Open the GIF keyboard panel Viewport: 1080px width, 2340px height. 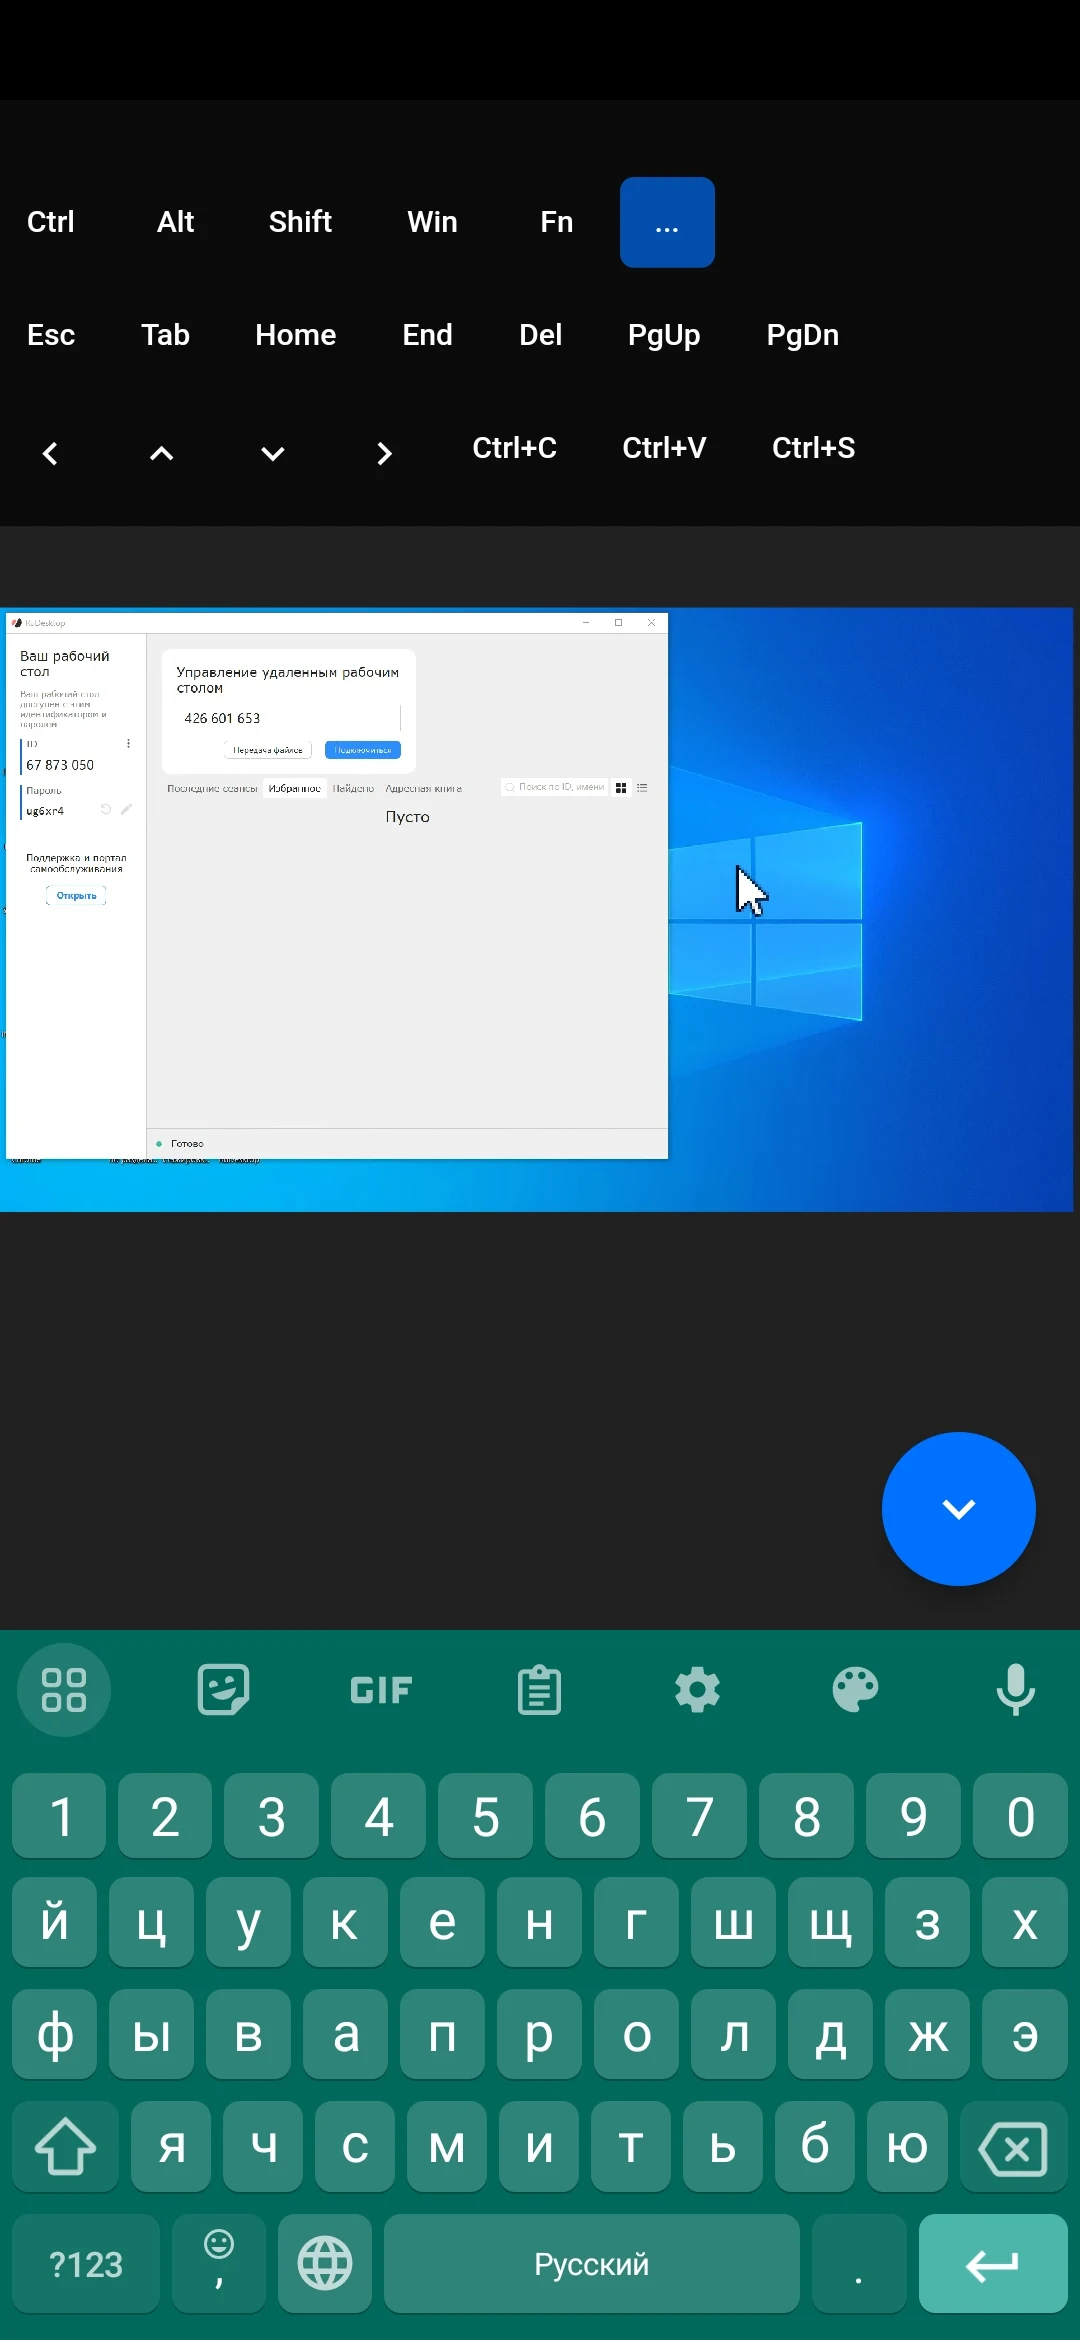tap(381, 1690)
